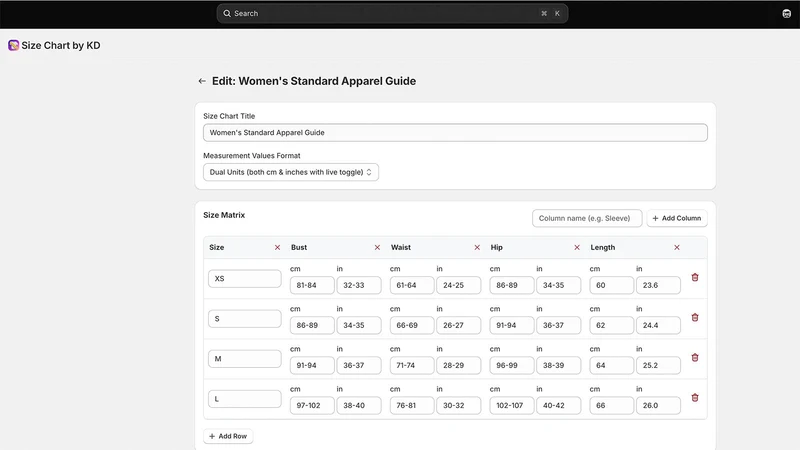800x450 pixels.
Task: Click the Length column header label
Action: 603,247
